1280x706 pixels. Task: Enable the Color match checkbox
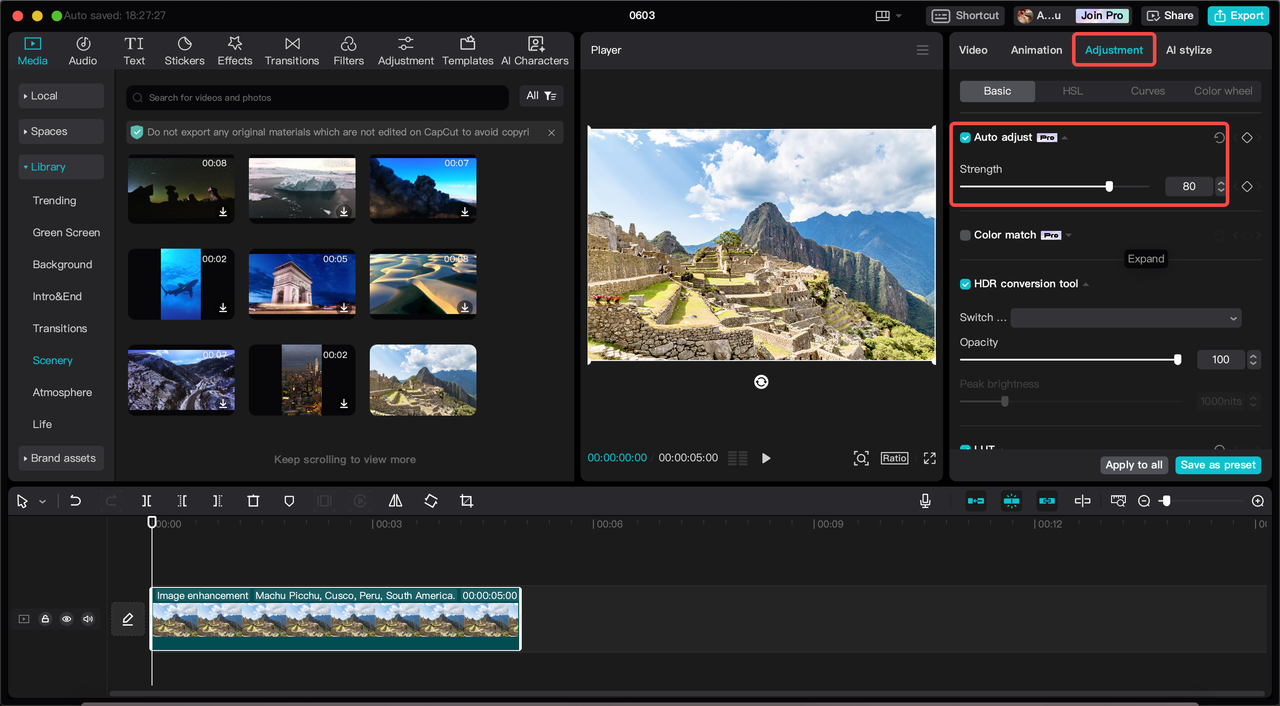tap(965, 235)
